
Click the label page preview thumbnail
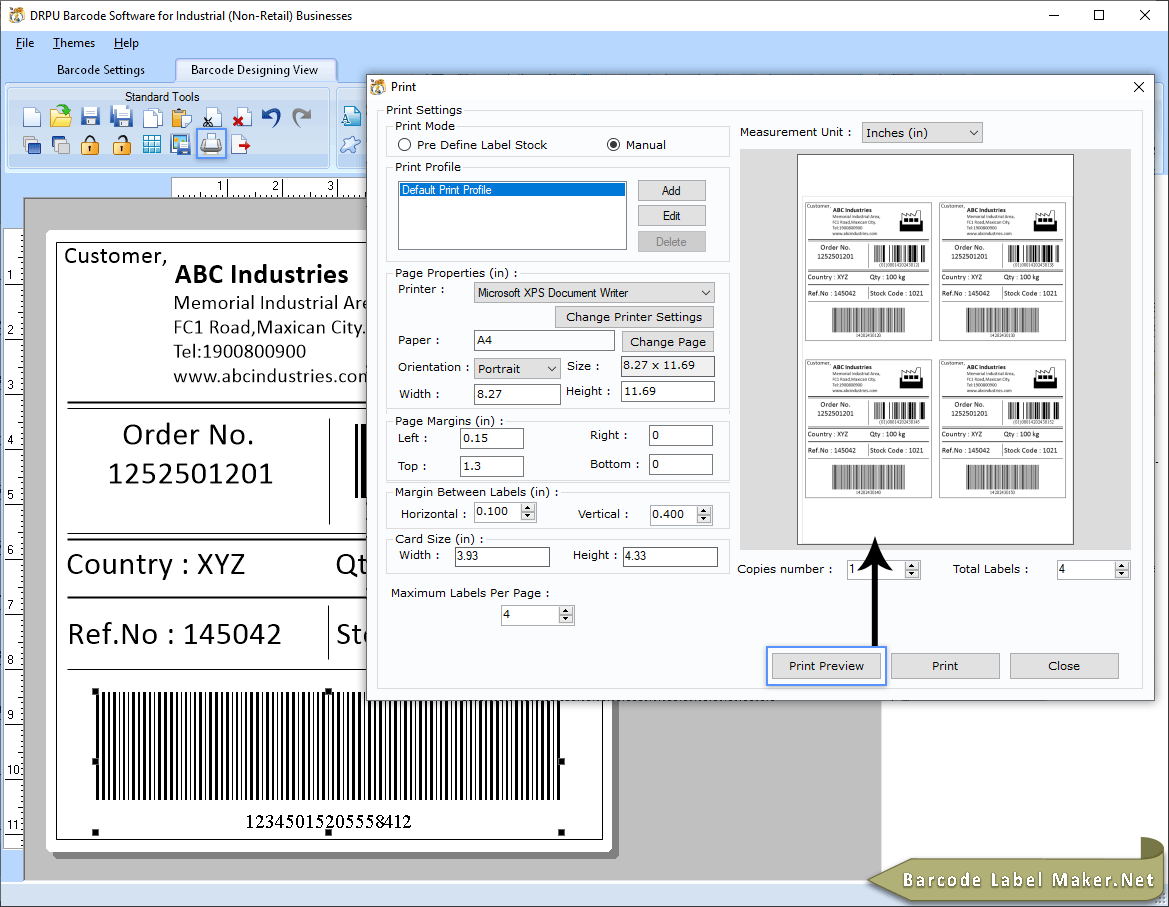pos(935,350)
